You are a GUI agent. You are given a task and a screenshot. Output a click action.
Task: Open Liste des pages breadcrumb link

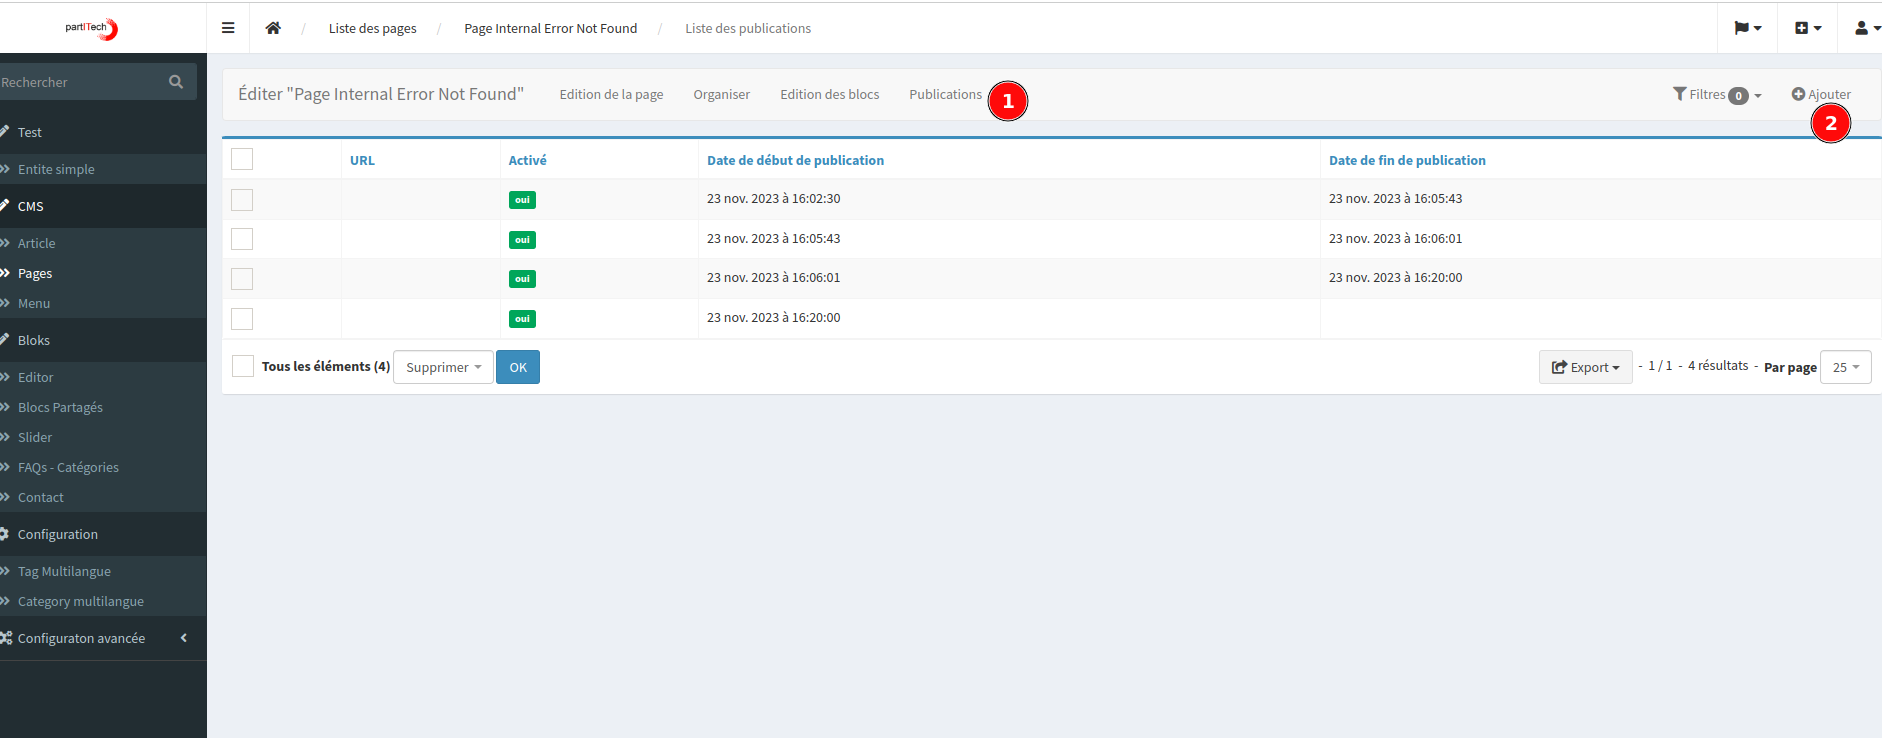coord(372,28)
